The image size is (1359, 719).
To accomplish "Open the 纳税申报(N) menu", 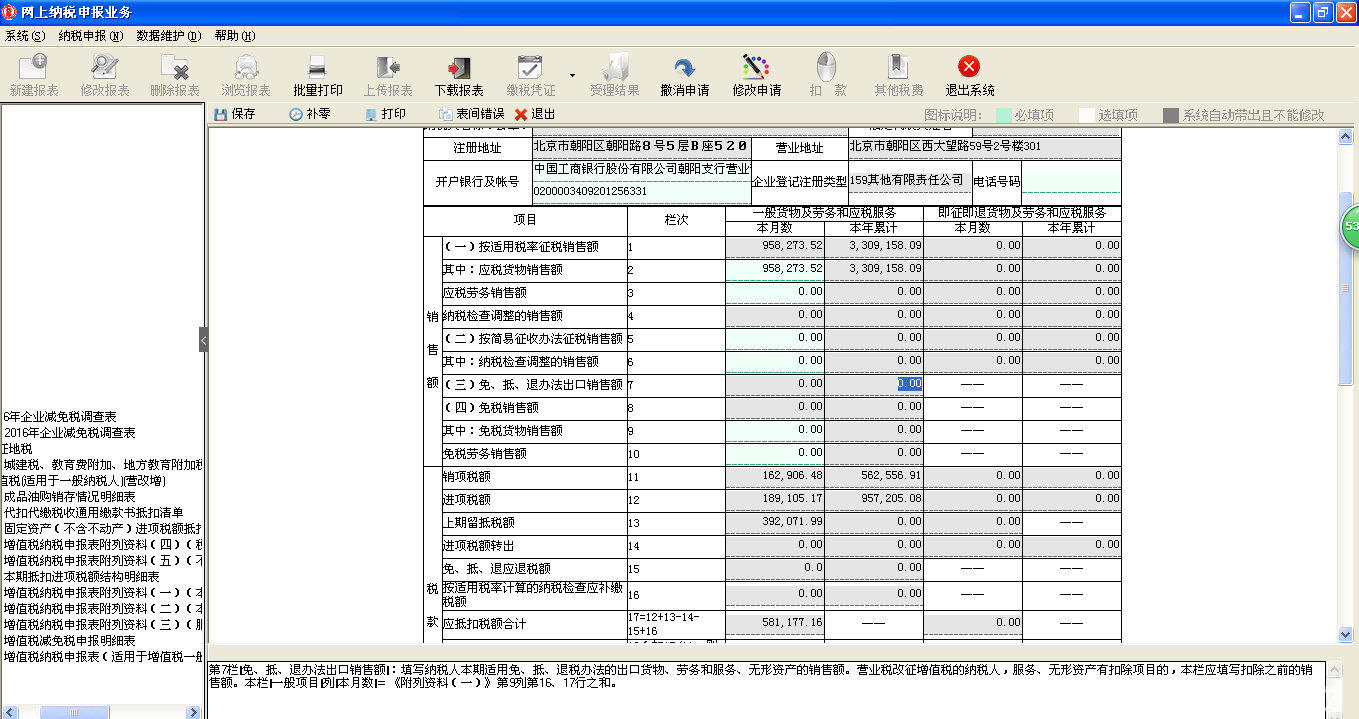I will tap(90, 36).
